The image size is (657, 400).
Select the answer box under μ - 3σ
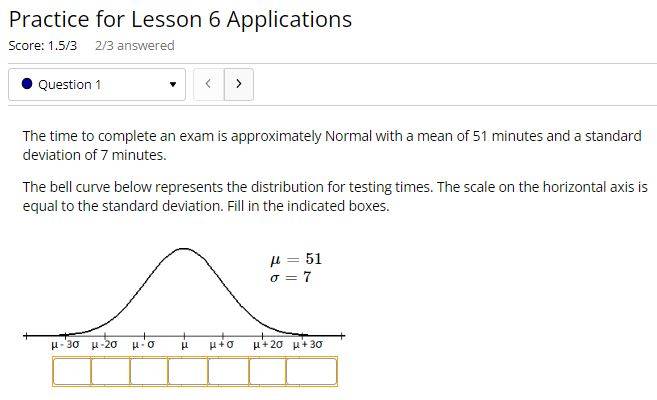coord(72,371)
